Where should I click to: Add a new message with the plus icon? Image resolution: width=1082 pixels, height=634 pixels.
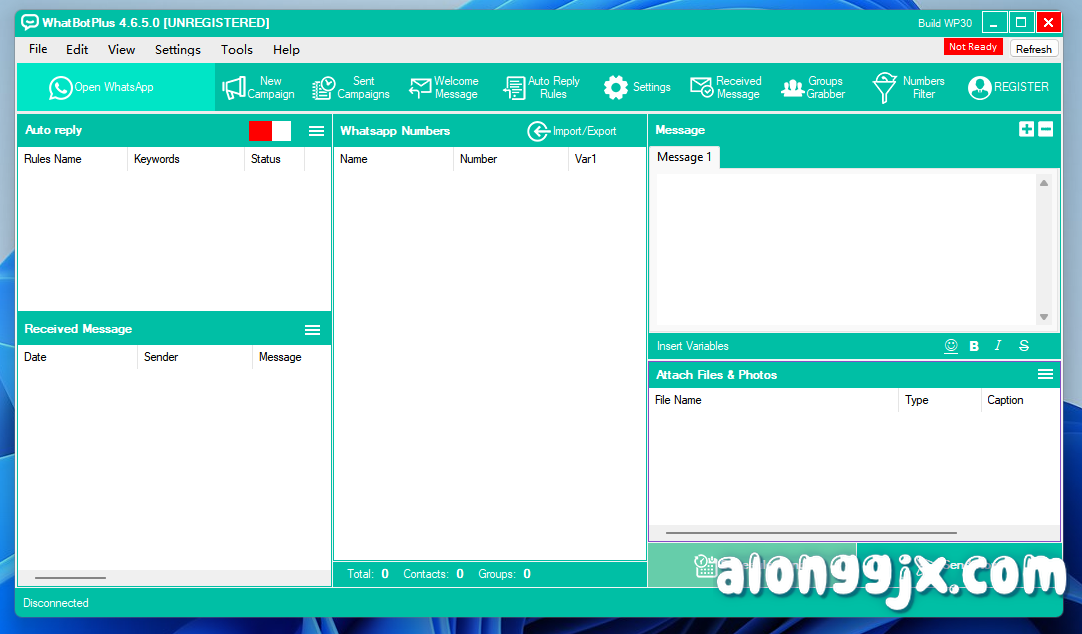[1026, 129]
